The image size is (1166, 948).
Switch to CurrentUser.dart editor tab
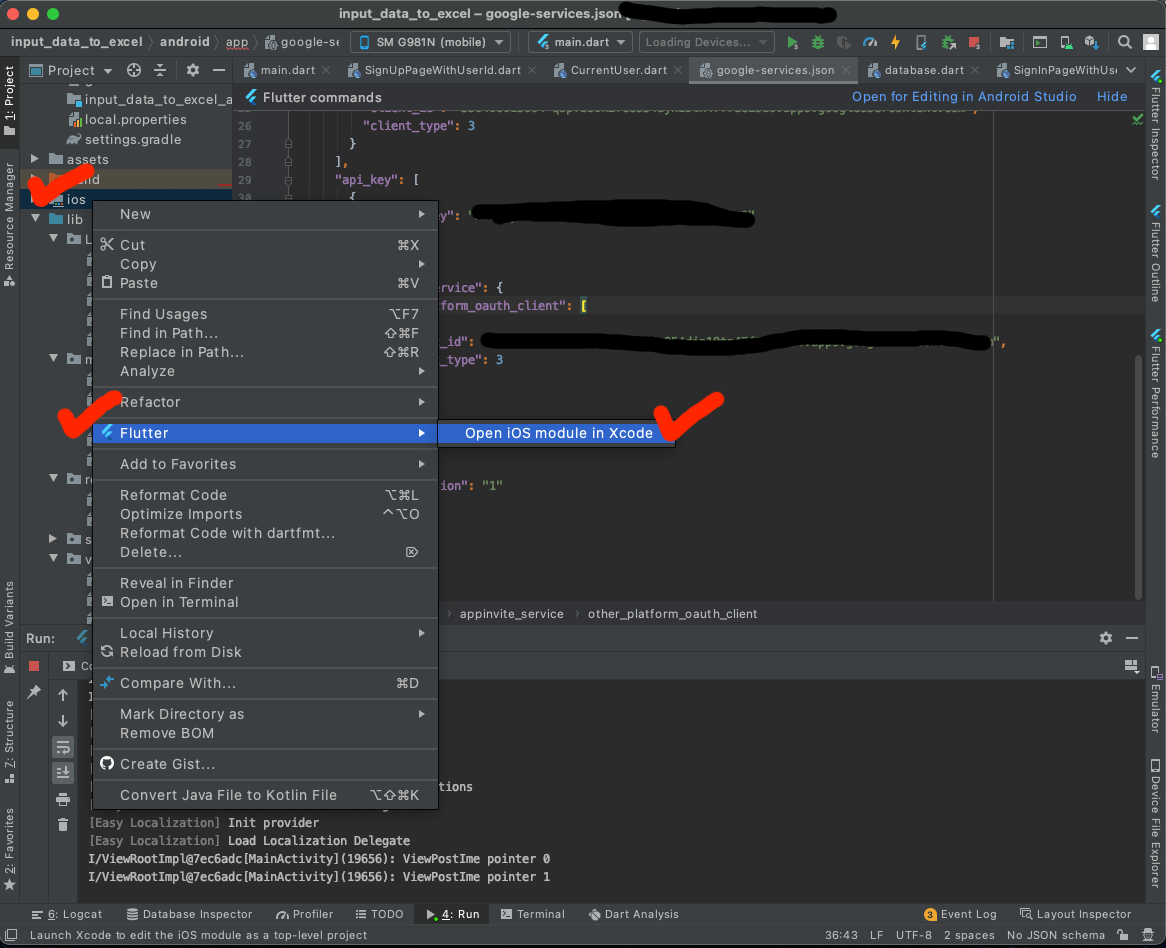tap(618, 70)
